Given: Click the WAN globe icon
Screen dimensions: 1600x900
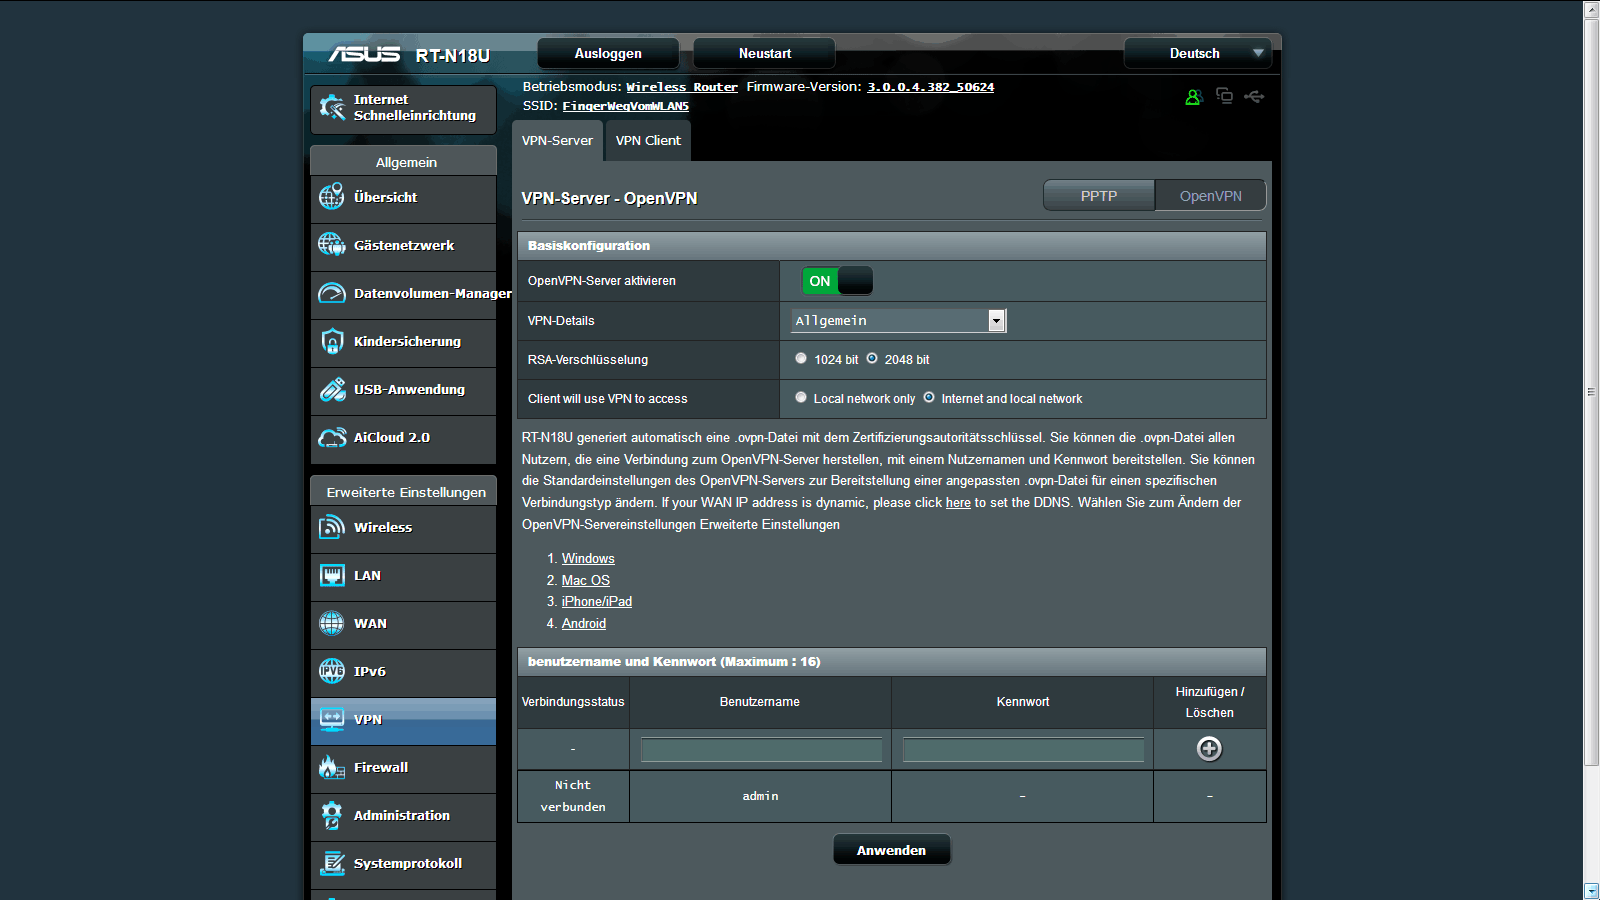Looking at the screenshot, I should coord(332,623).
